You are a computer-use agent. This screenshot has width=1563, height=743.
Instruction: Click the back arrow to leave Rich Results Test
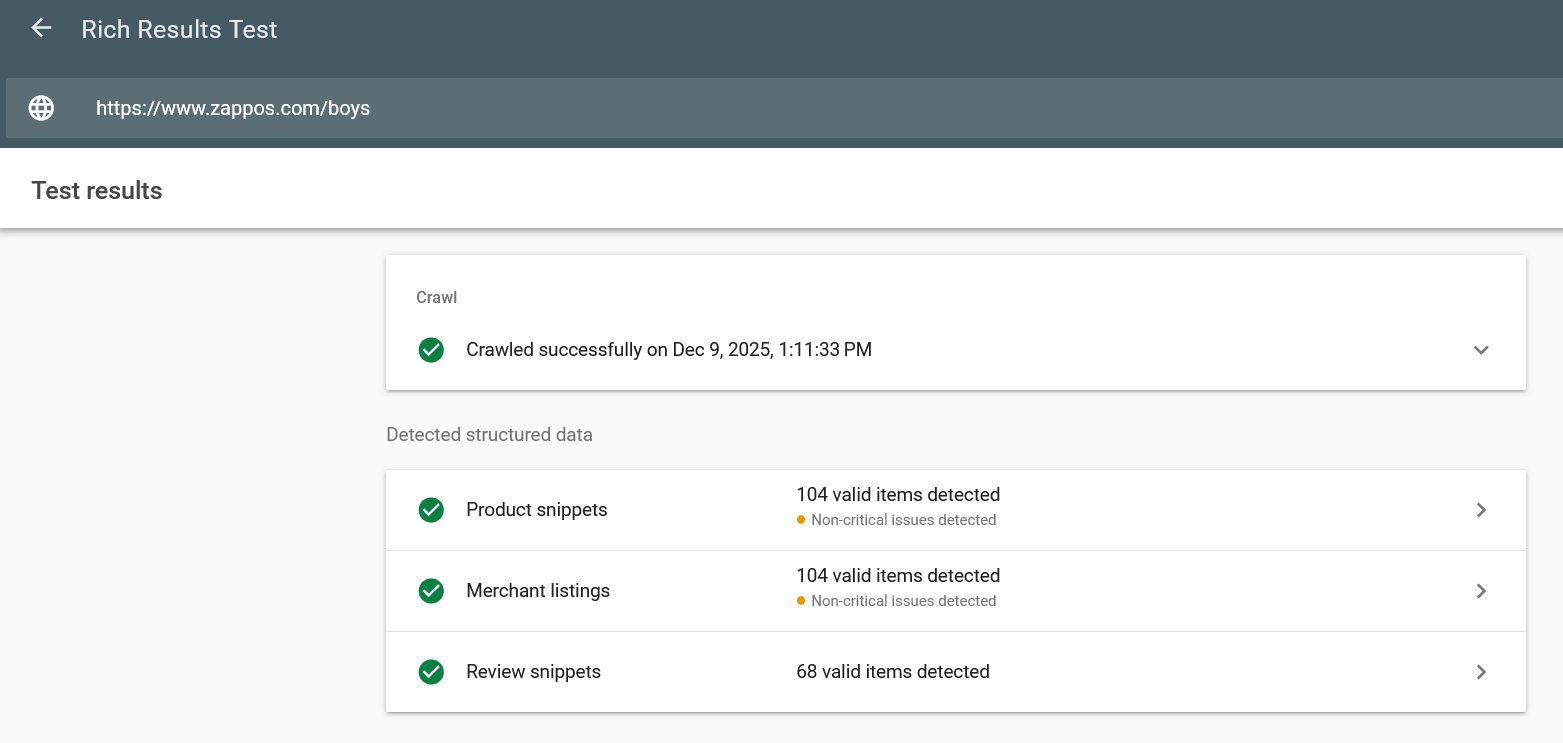coord(40,27)
